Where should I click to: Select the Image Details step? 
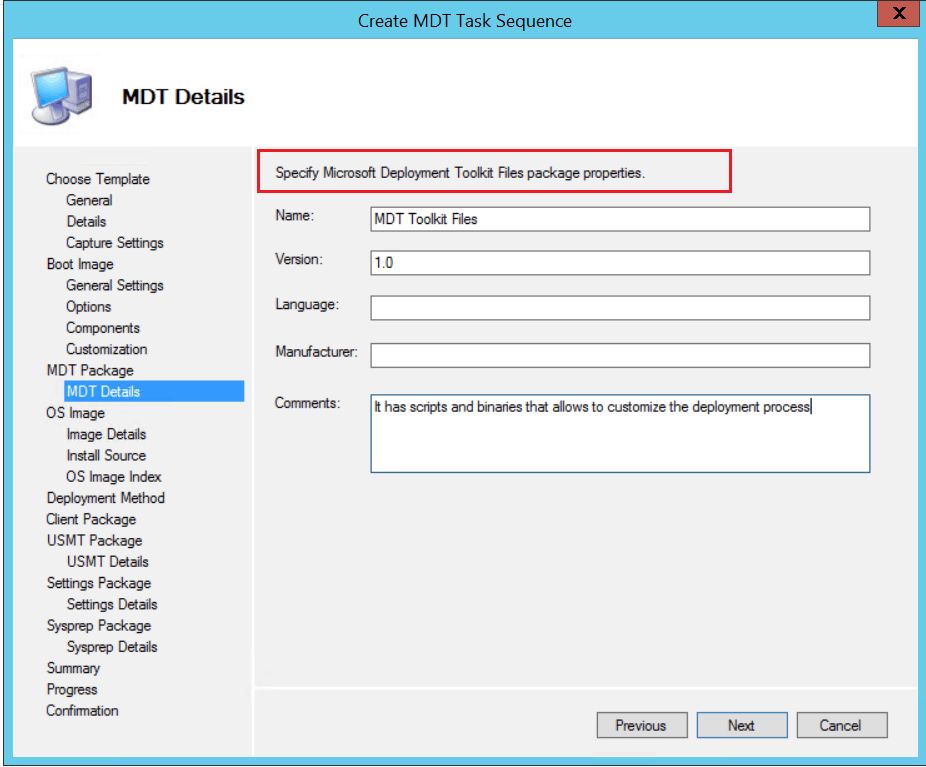click(106, 434)
